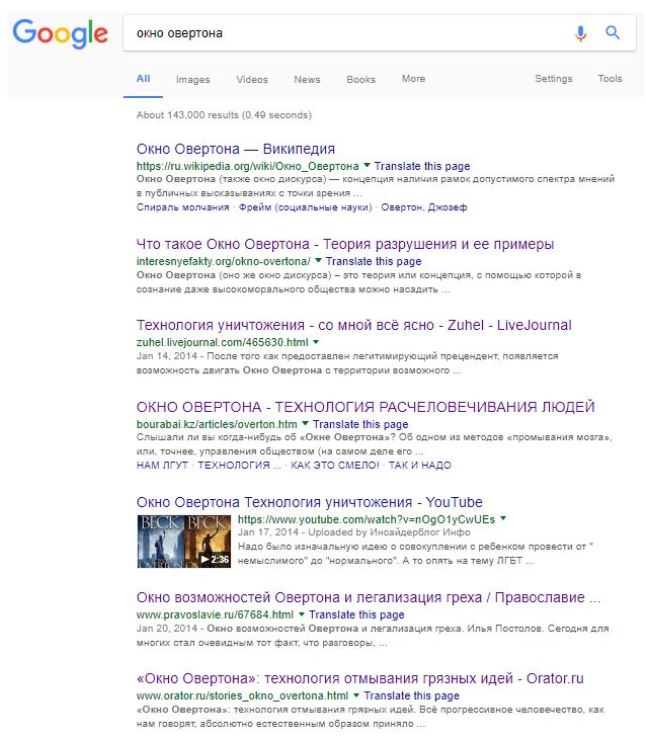Open the search Settings menu
The image size is (646, 746).
[x=553, y=79]
